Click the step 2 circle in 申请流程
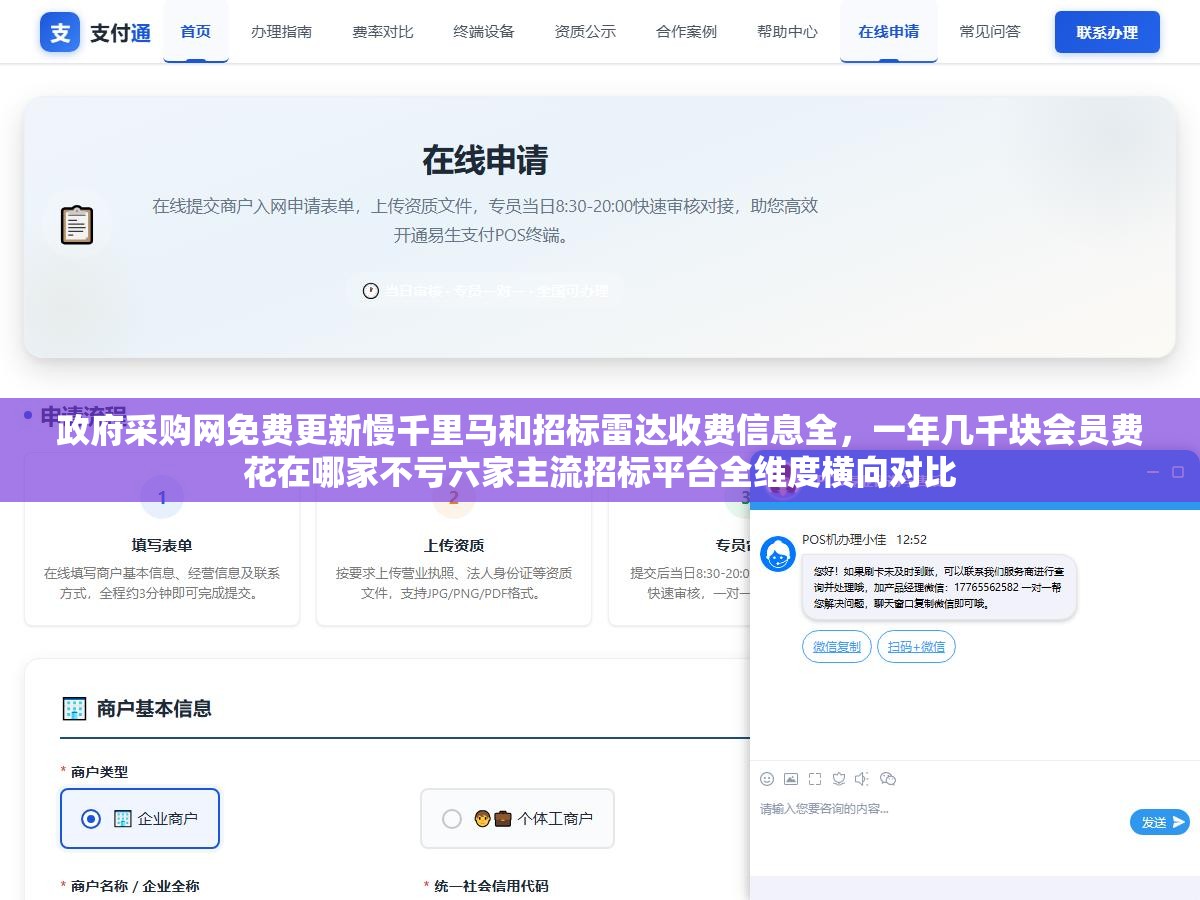The height and width of the screenshot is (900, 1200). pos(454,497)
